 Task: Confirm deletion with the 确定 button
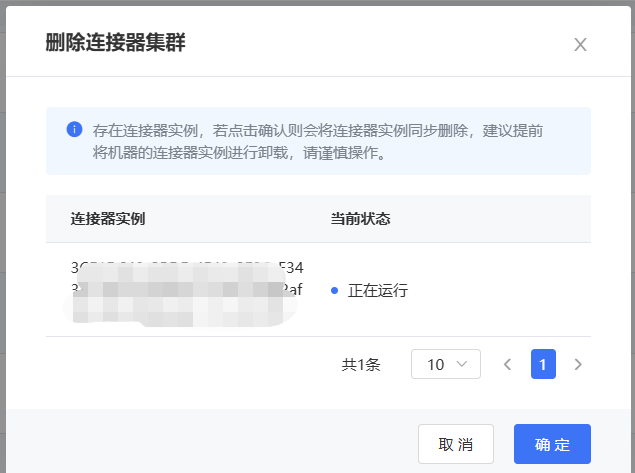[x=552, y=444]
